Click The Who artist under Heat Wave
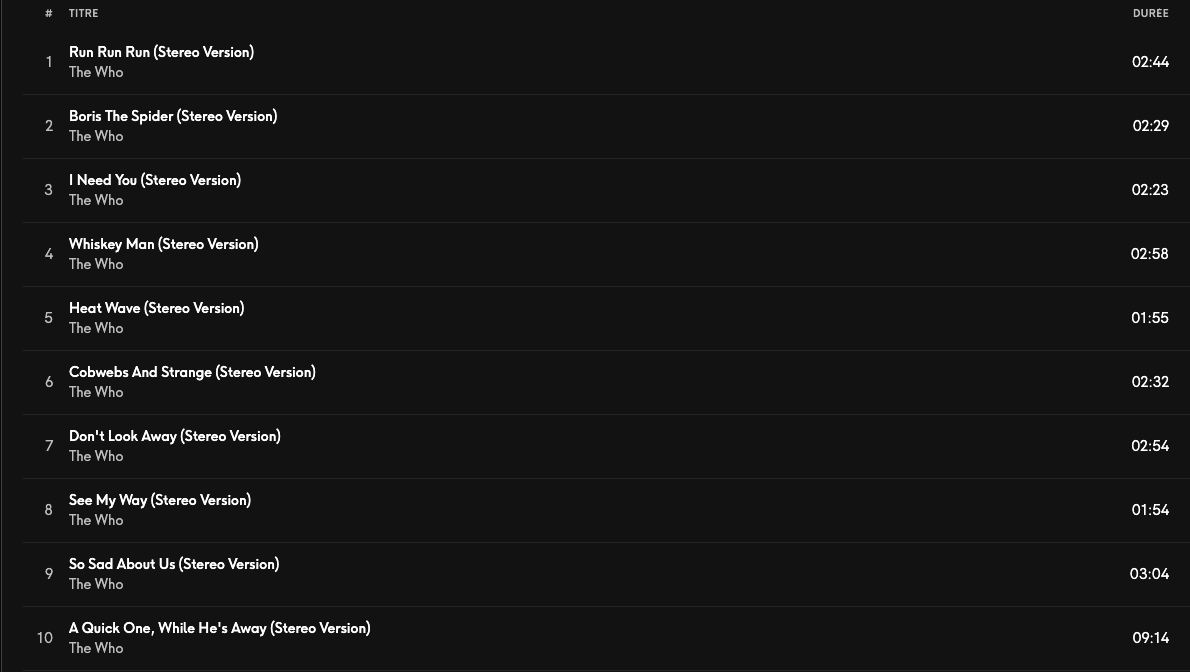Image resolution: width=1190 pixels, height=672 pixels. (x=96, y=328)
